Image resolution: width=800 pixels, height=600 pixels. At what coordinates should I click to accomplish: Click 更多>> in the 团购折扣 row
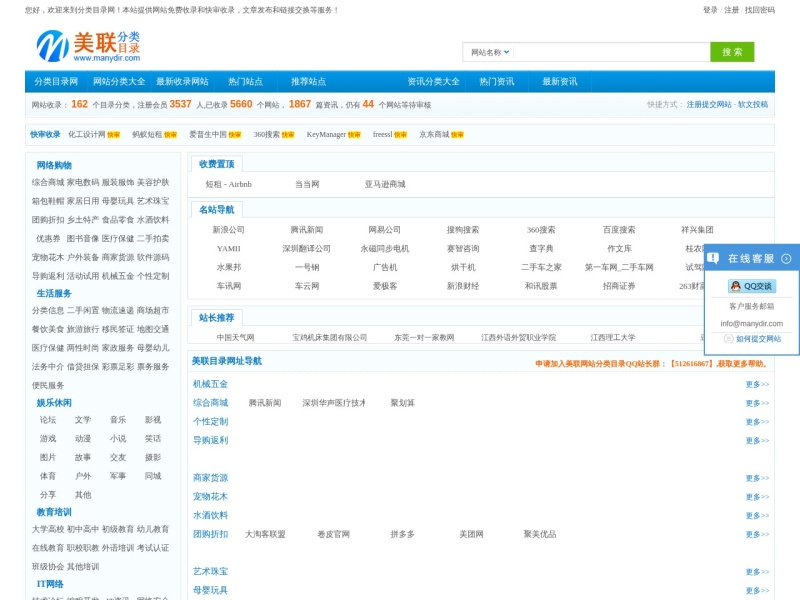point(757,535)
